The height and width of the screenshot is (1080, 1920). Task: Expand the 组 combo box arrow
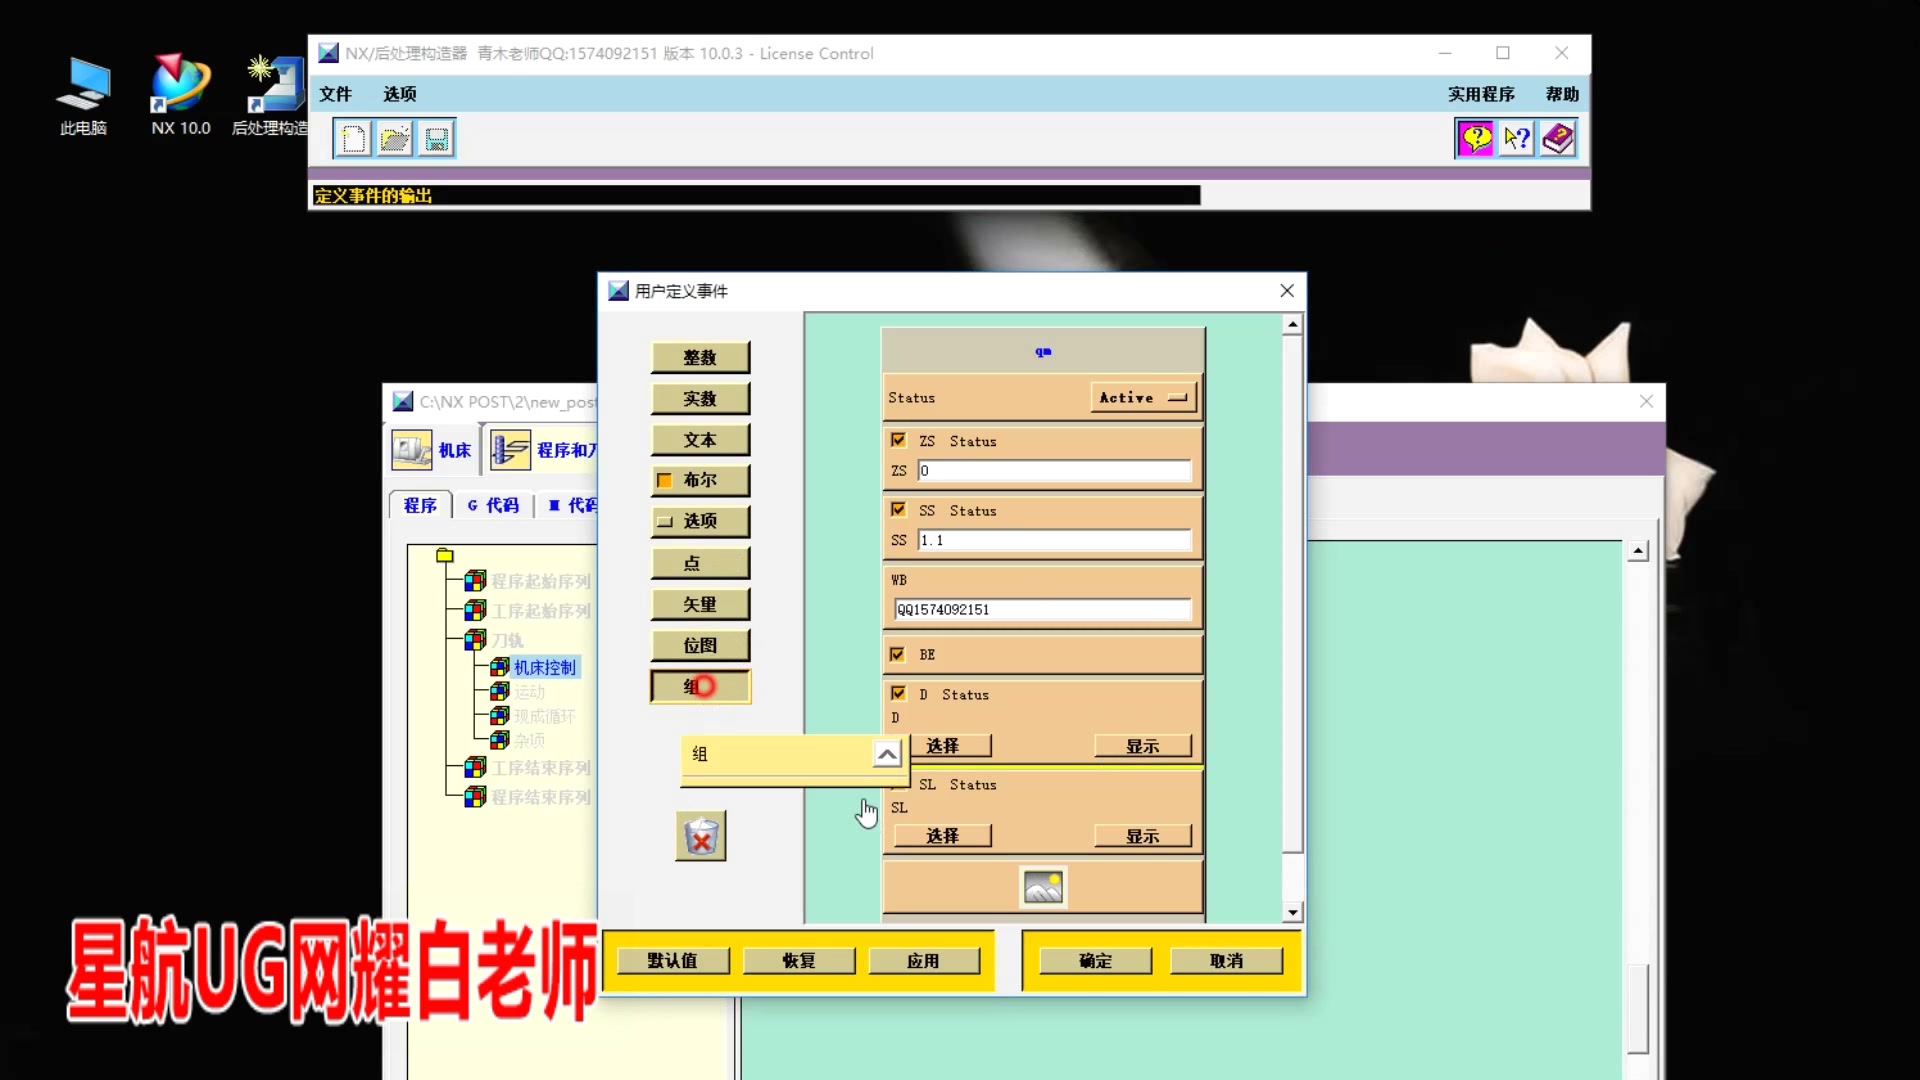[886, 754]
